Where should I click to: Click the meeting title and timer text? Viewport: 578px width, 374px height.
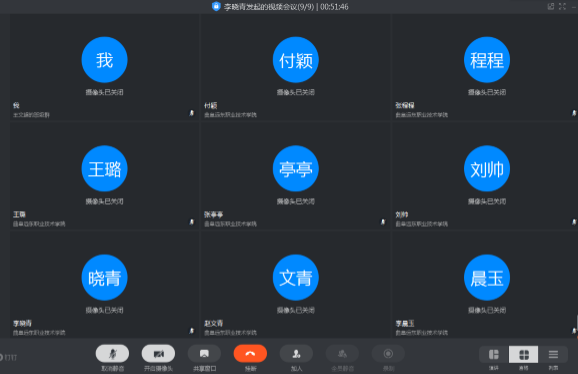click(x=286, y=7)
